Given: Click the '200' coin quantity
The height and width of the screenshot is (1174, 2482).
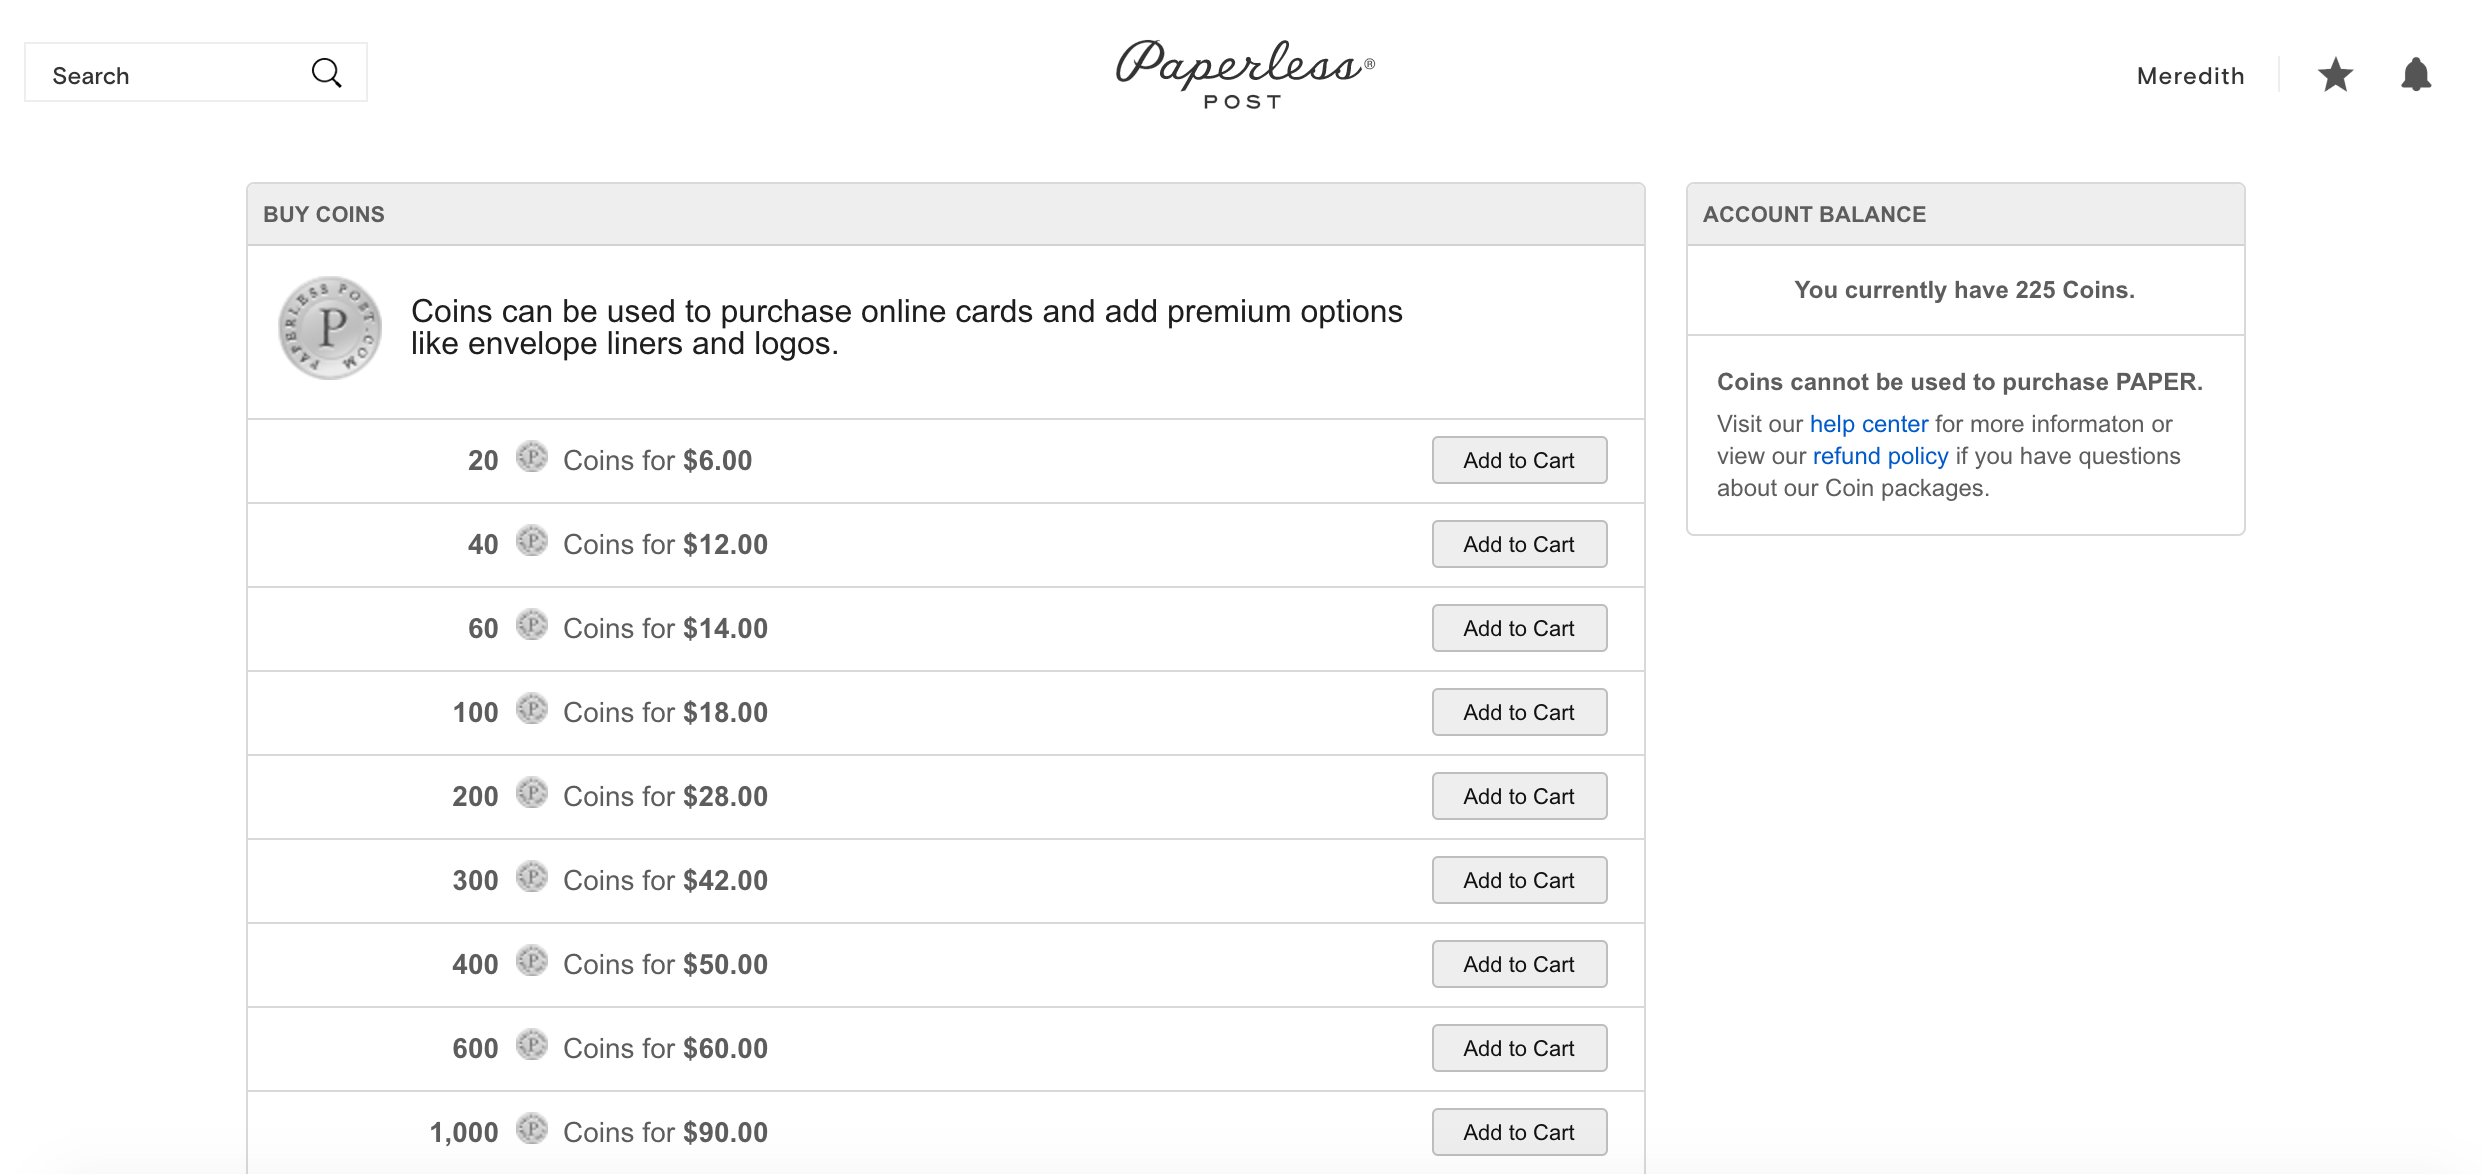Looking at the screenshot, I should 475,796.
